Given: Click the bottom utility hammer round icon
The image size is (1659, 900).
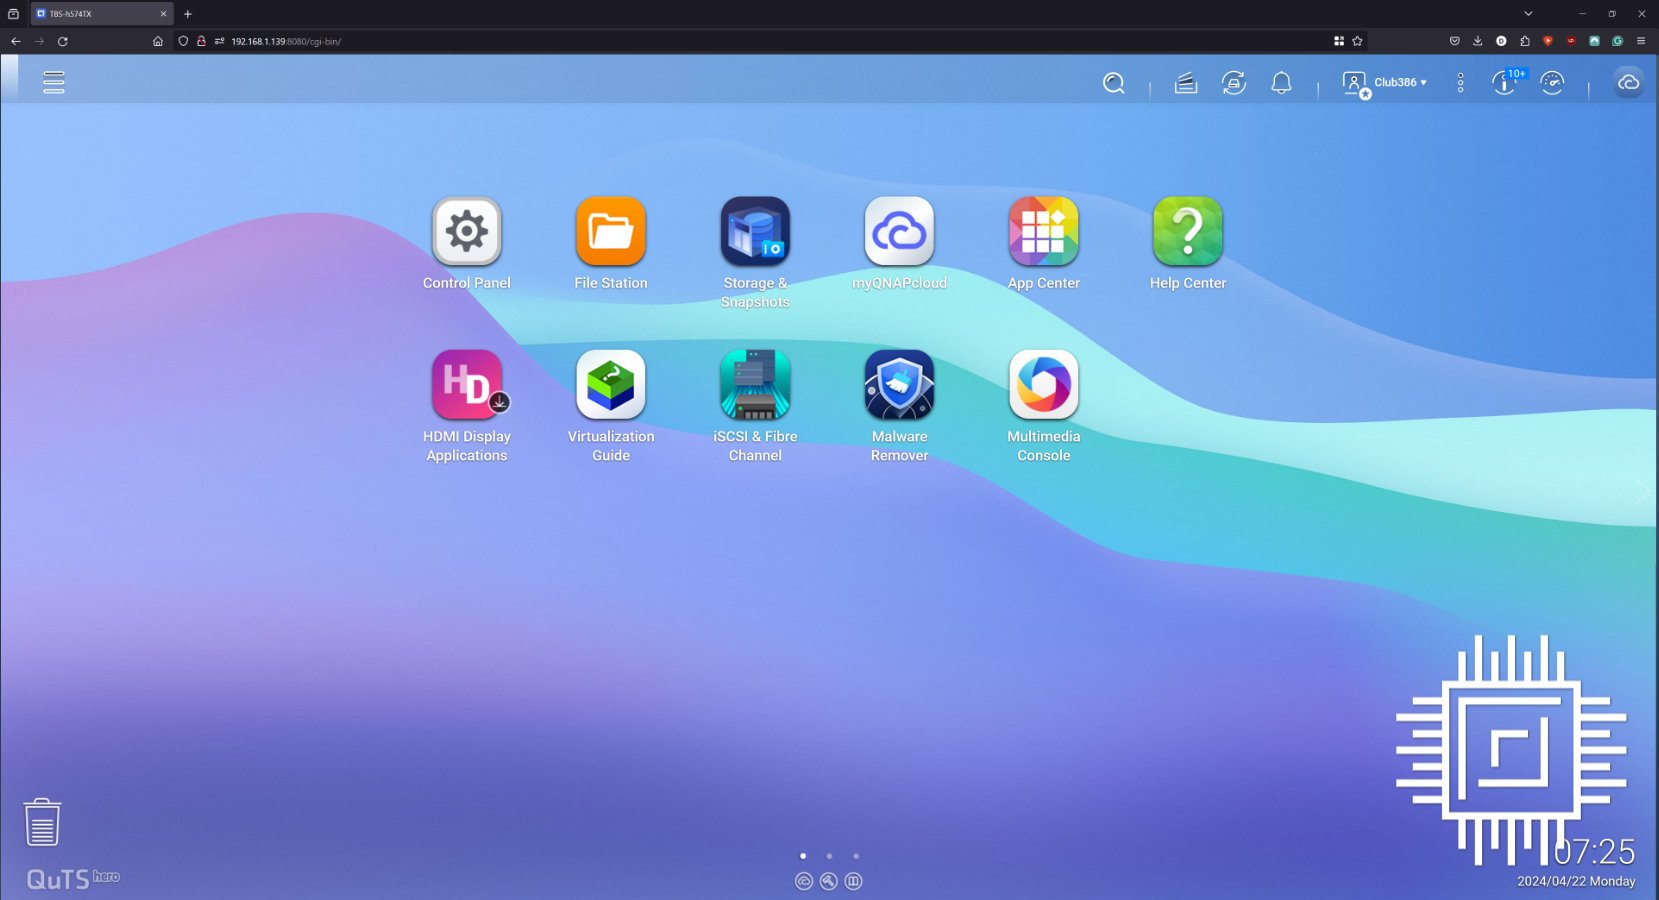Looking at the screenshot, I should click(829, 881).
